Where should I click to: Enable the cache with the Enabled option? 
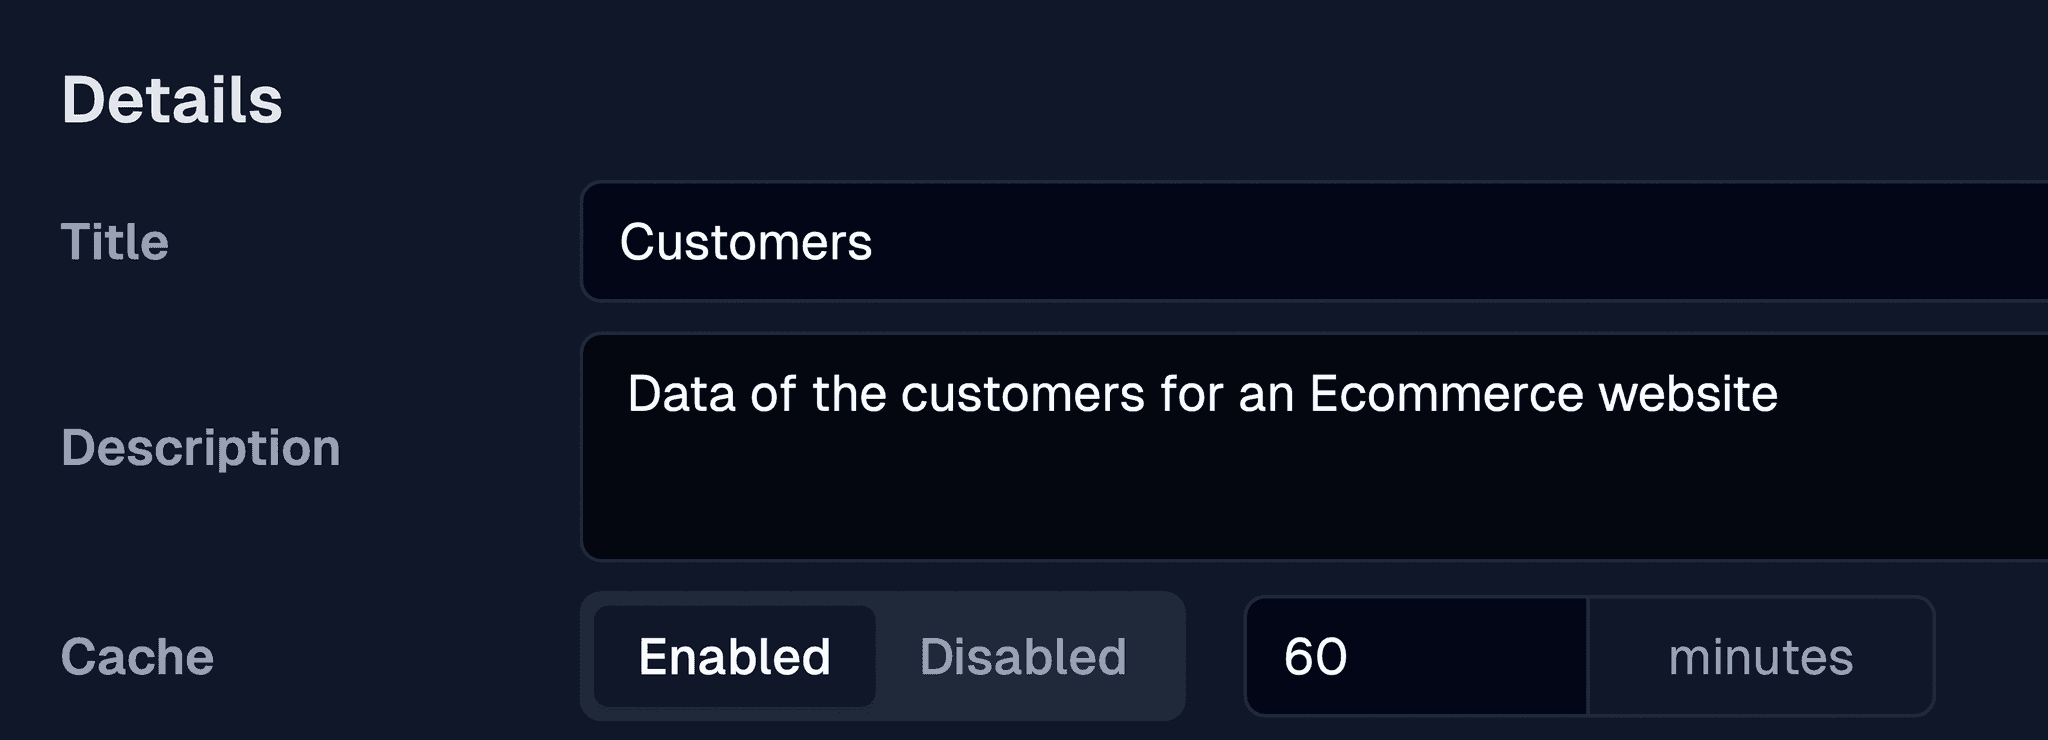pyautogui.click(x=734, y=657)
